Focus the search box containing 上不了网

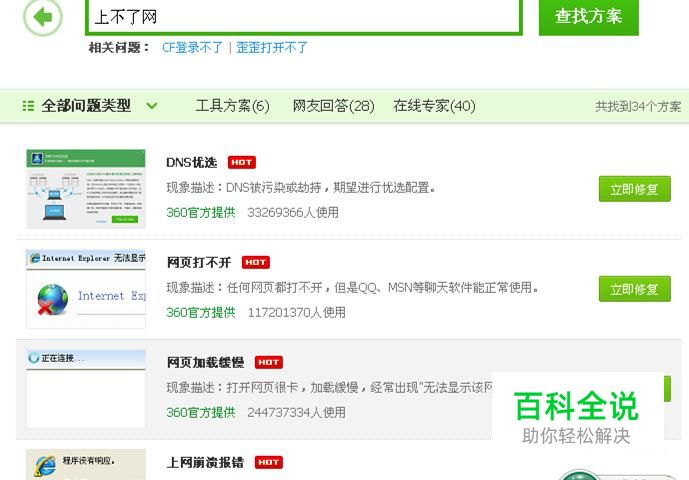(304, 17)
